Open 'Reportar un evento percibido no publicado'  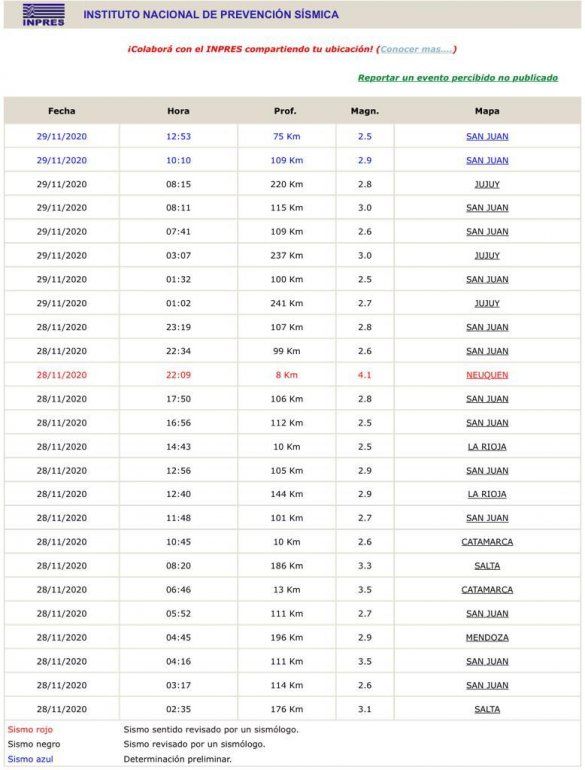pyautogui.click(x=458, y=78)
